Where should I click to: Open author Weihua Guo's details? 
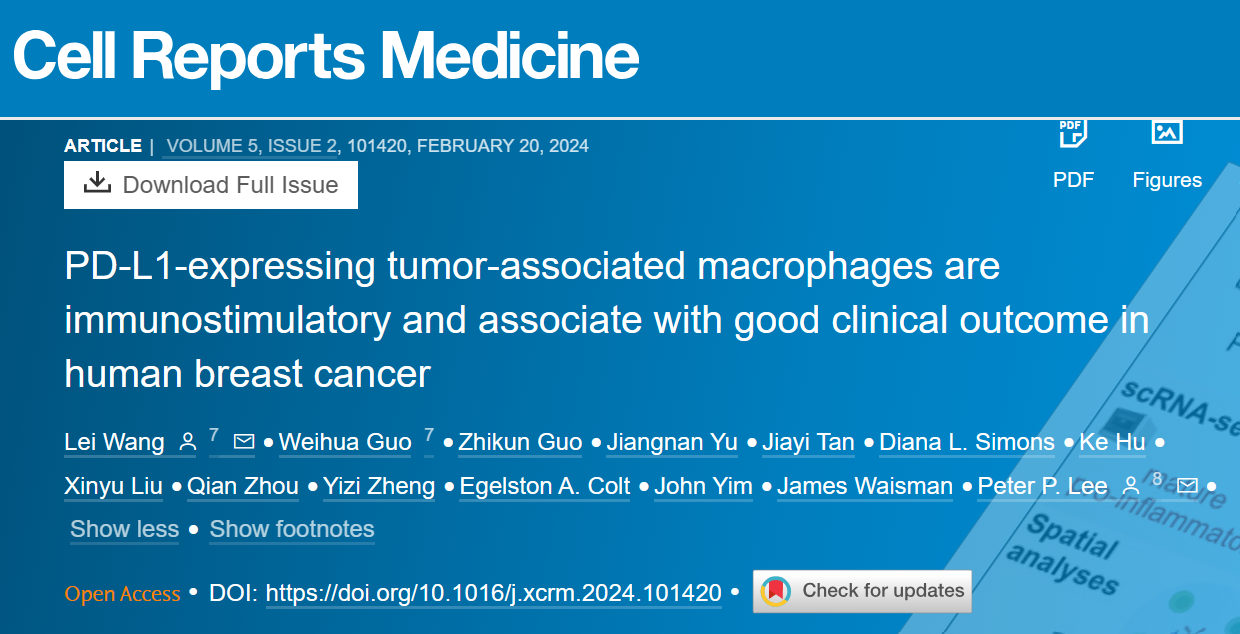(345, 442)
